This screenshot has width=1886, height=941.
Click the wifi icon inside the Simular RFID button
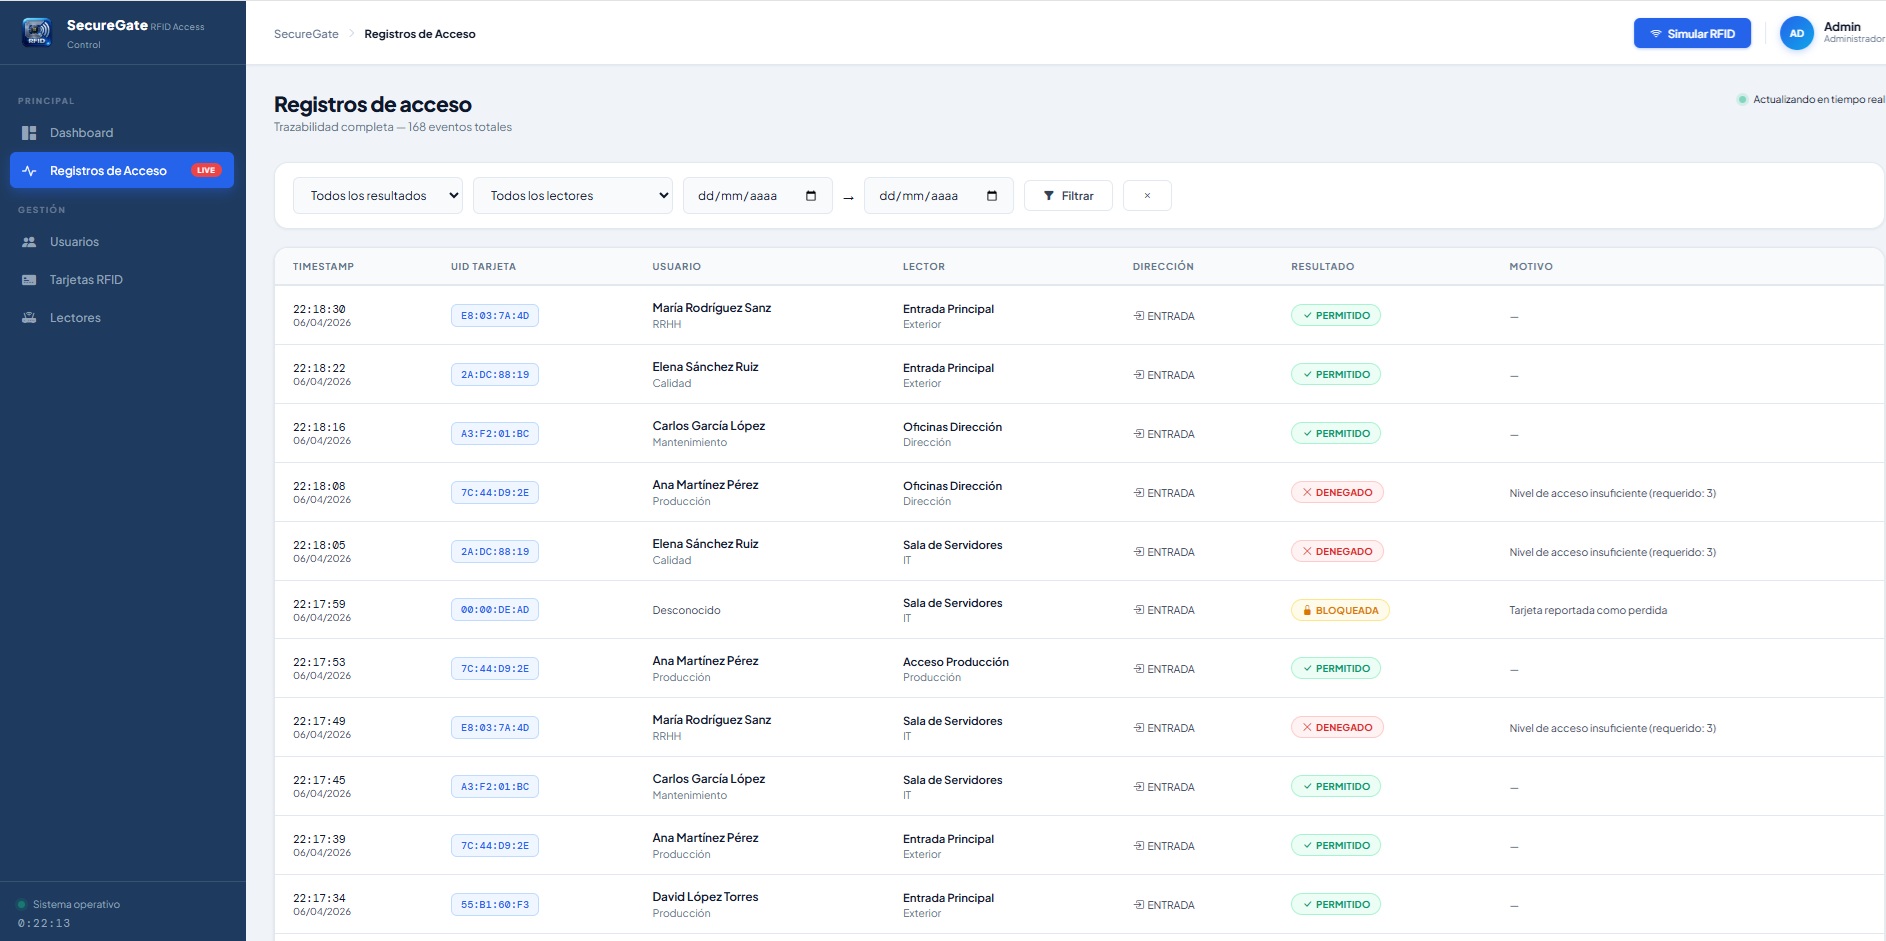[x=1656, y=33]
